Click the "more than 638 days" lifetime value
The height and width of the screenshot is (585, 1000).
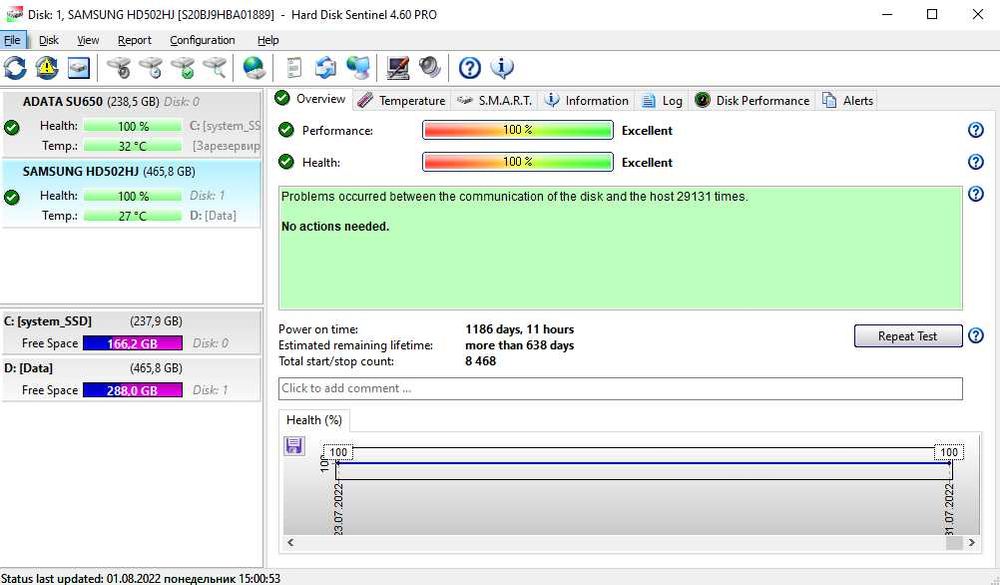(520, 345)
